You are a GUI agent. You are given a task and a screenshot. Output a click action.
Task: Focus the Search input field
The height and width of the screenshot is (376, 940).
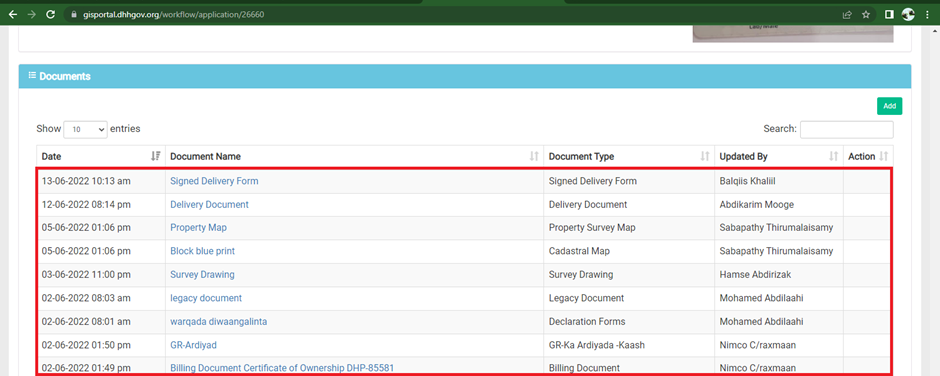click(x=846, y=129)
